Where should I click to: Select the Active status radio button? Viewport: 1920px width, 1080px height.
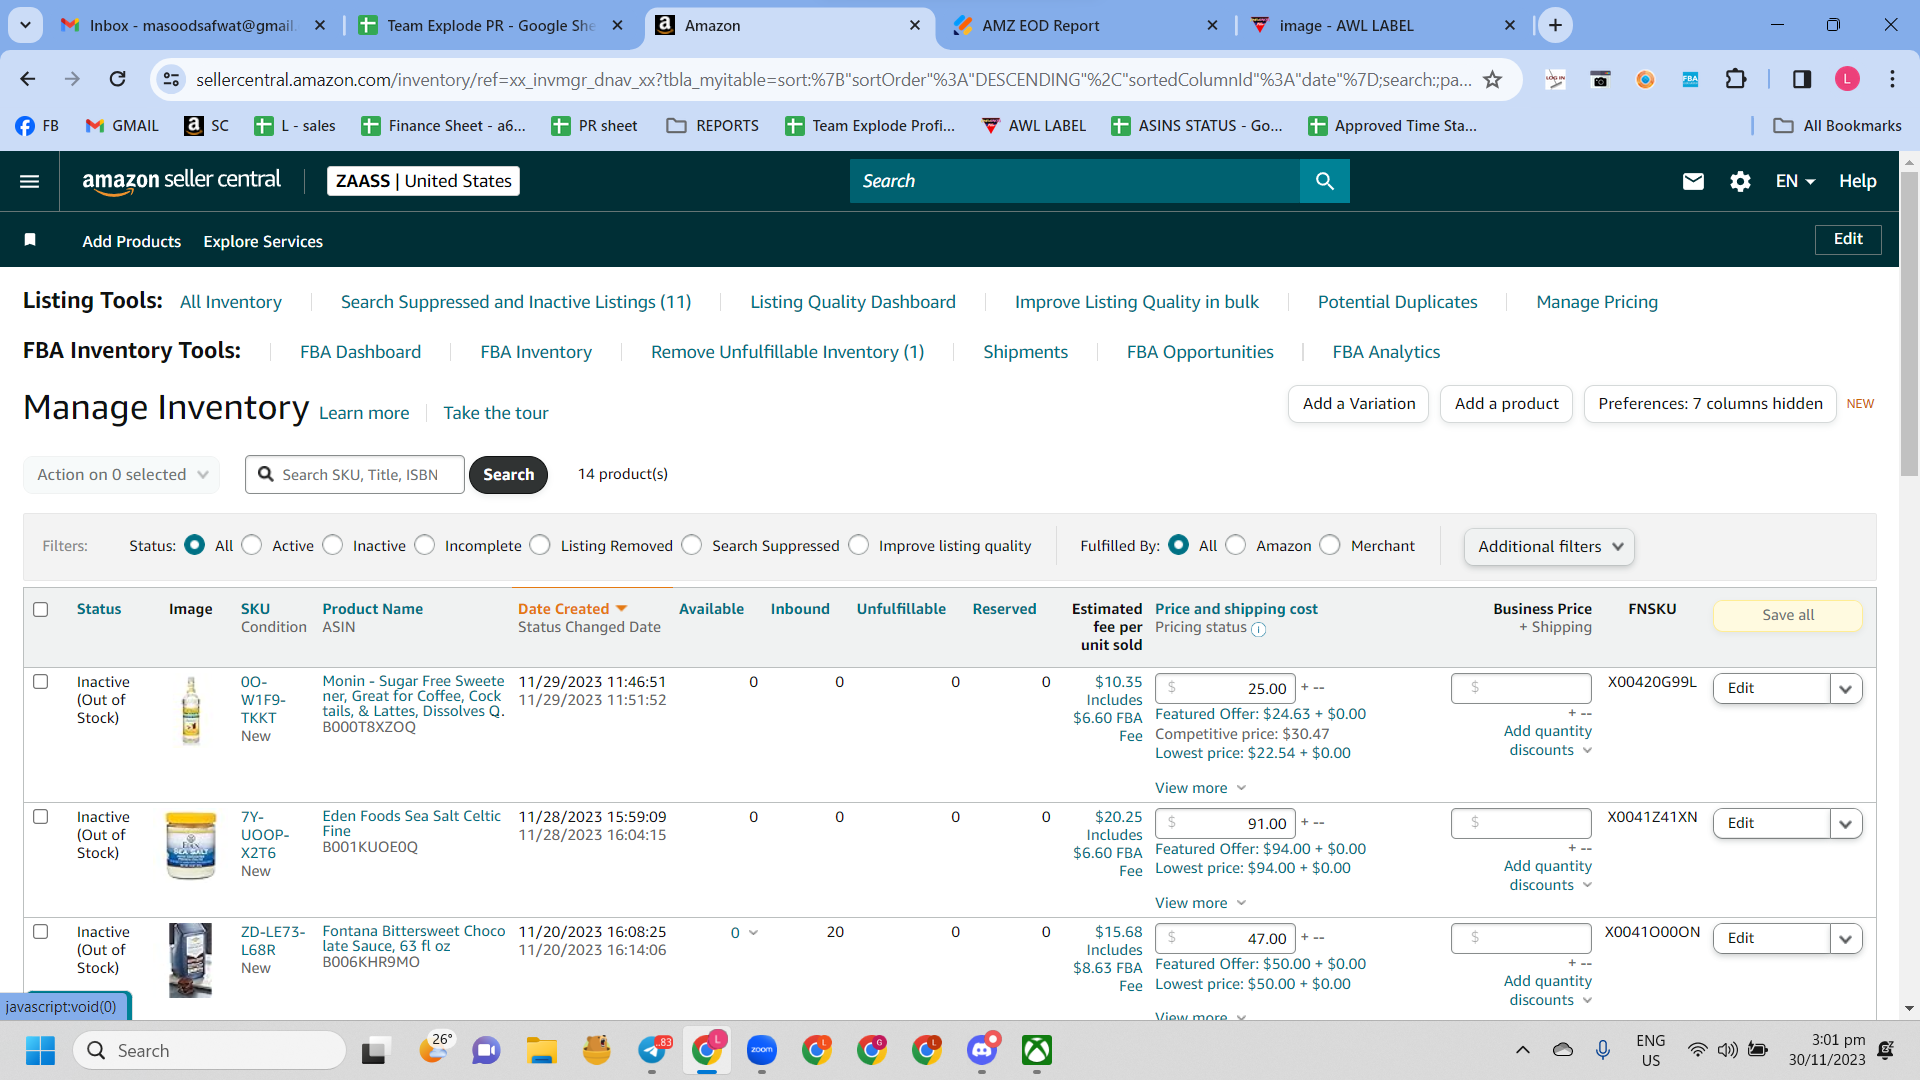252,545
